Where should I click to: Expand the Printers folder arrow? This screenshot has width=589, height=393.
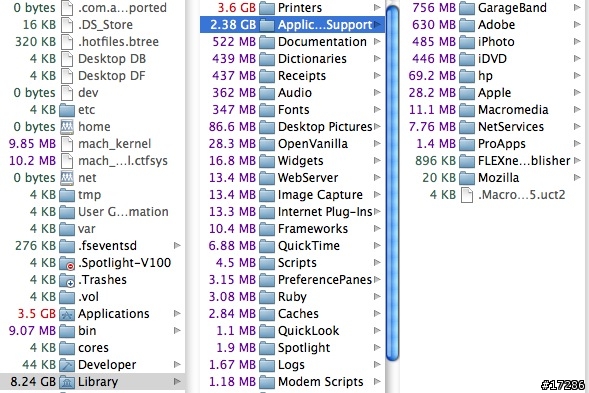click(x=377, y=7)
